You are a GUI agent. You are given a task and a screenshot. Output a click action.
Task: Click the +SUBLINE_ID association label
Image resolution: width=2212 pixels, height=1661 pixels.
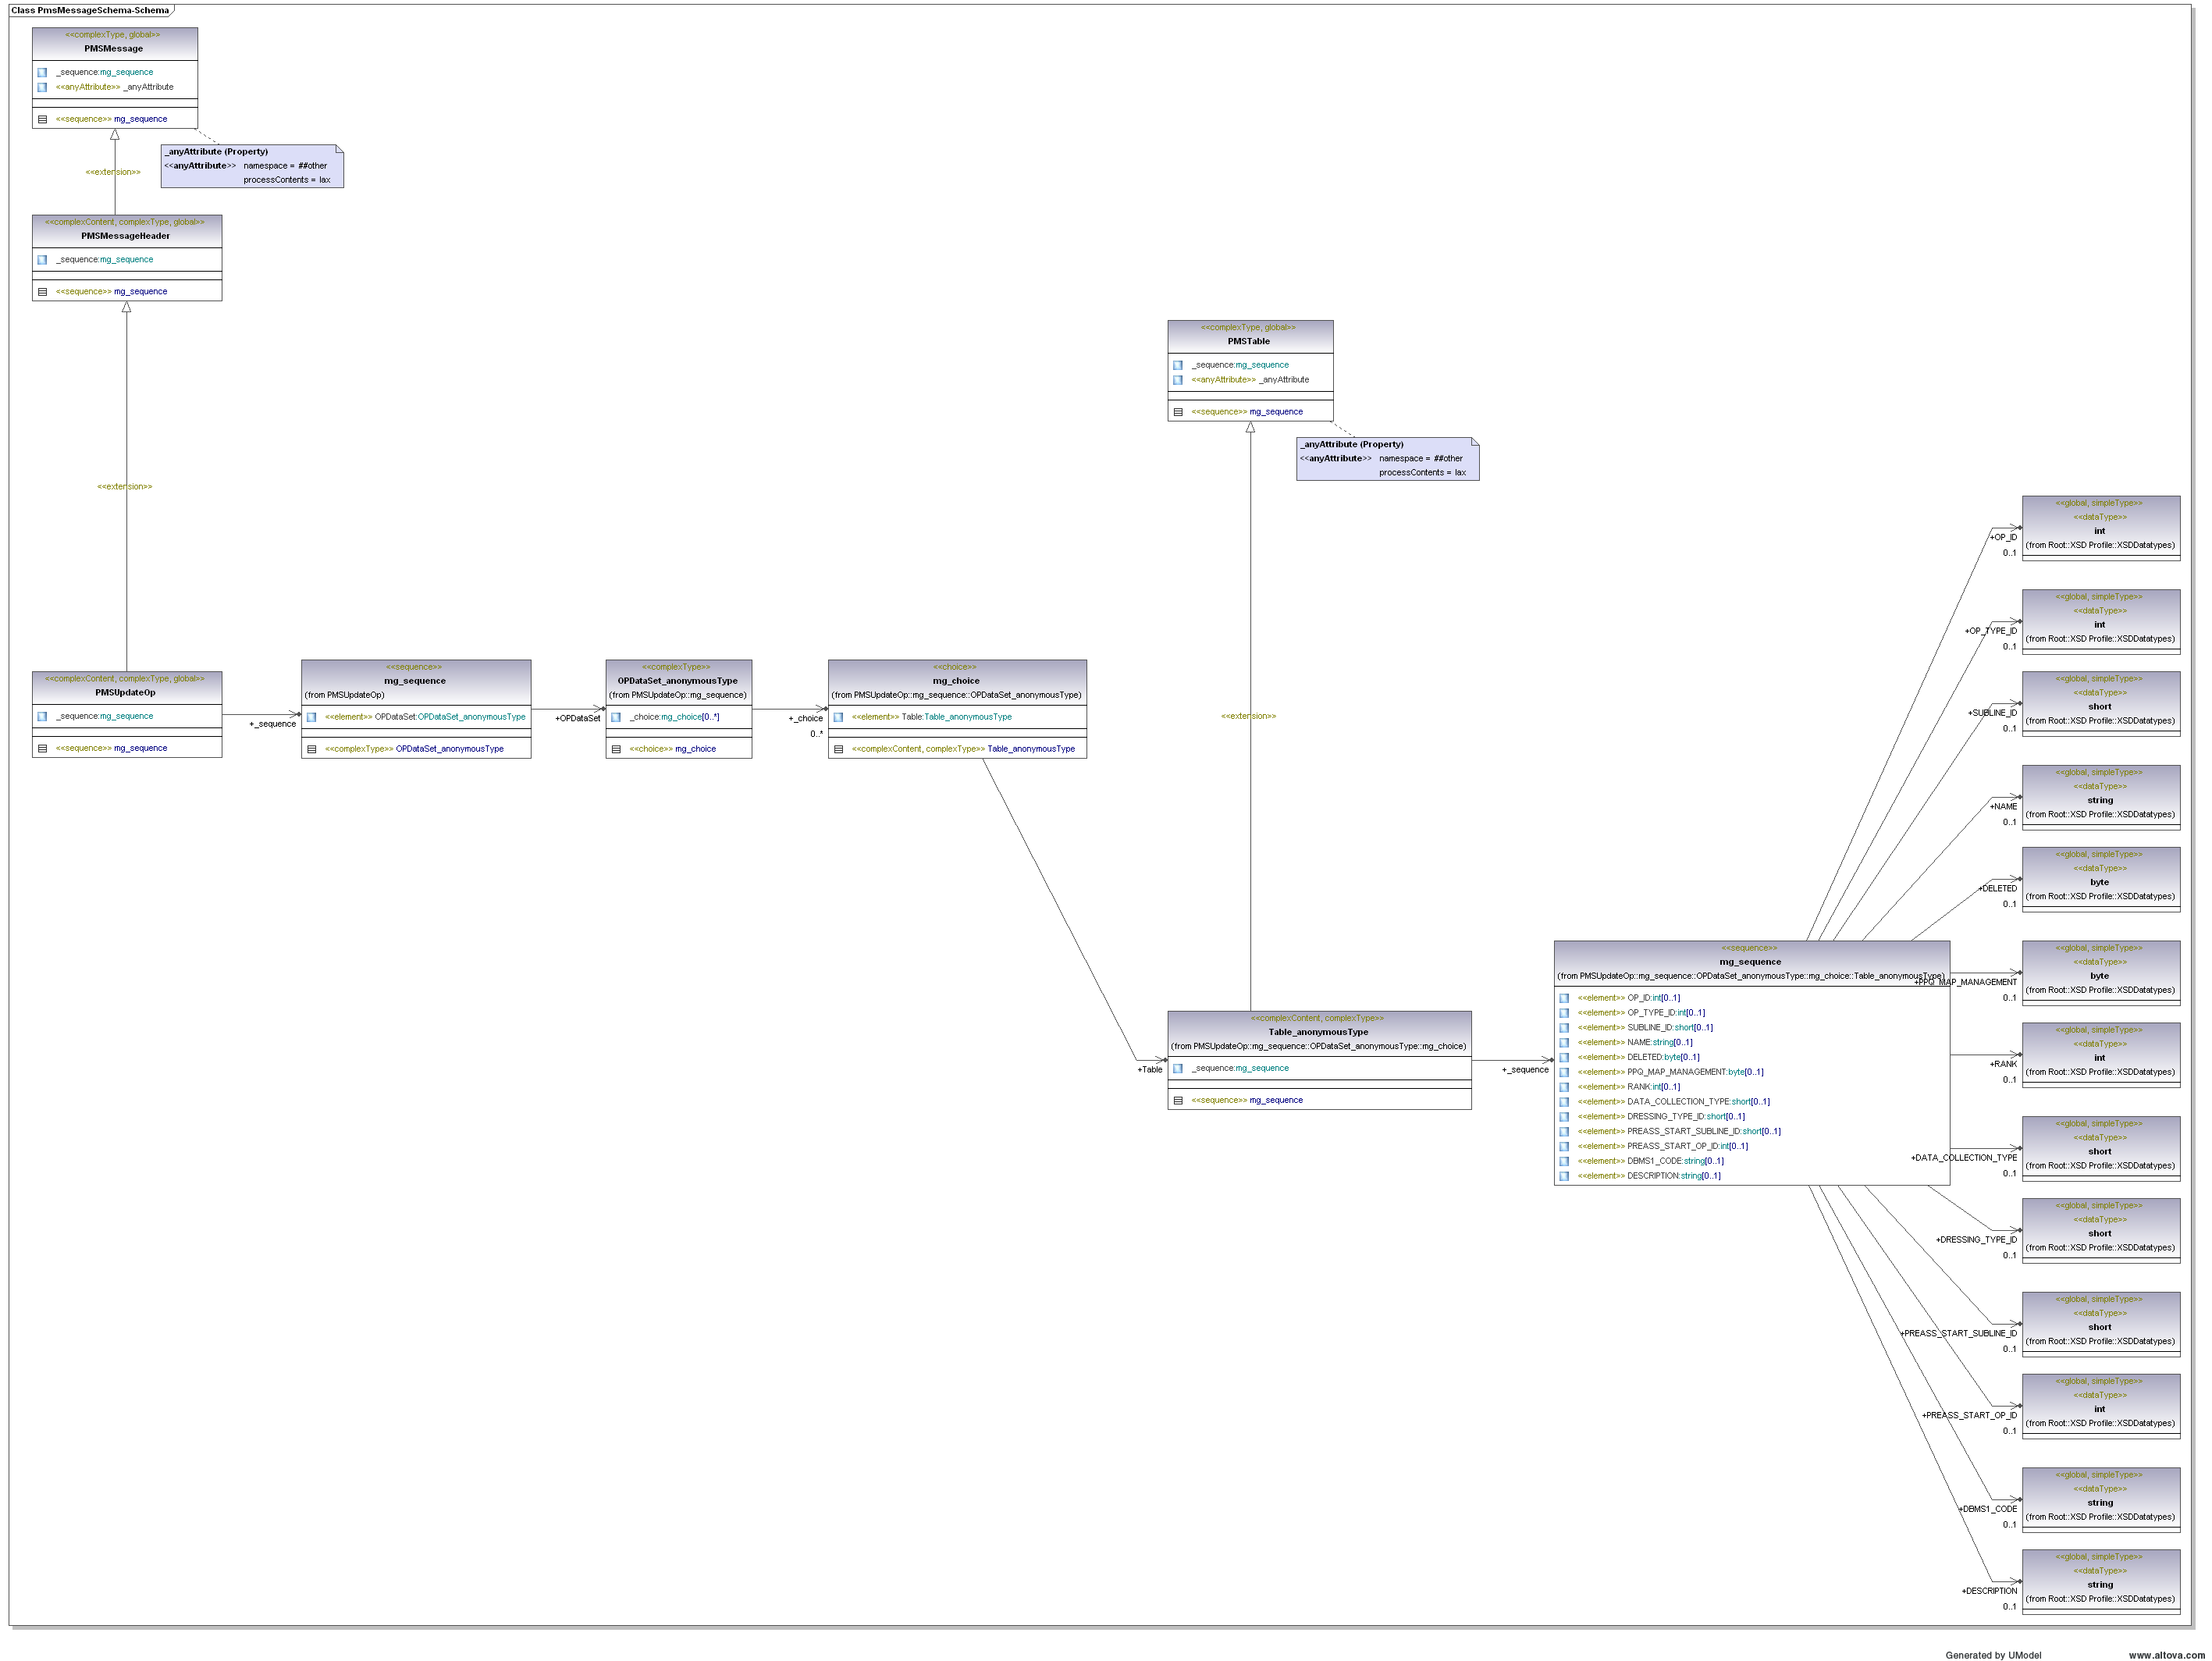1993,713
